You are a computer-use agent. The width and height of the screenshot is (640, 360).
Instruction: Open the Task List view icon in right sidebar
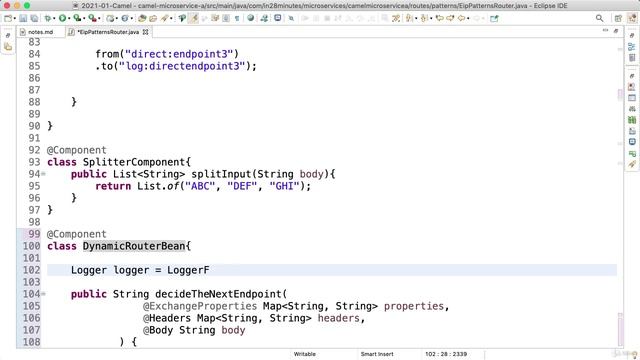pyautogui.click(x=632, y=58)
